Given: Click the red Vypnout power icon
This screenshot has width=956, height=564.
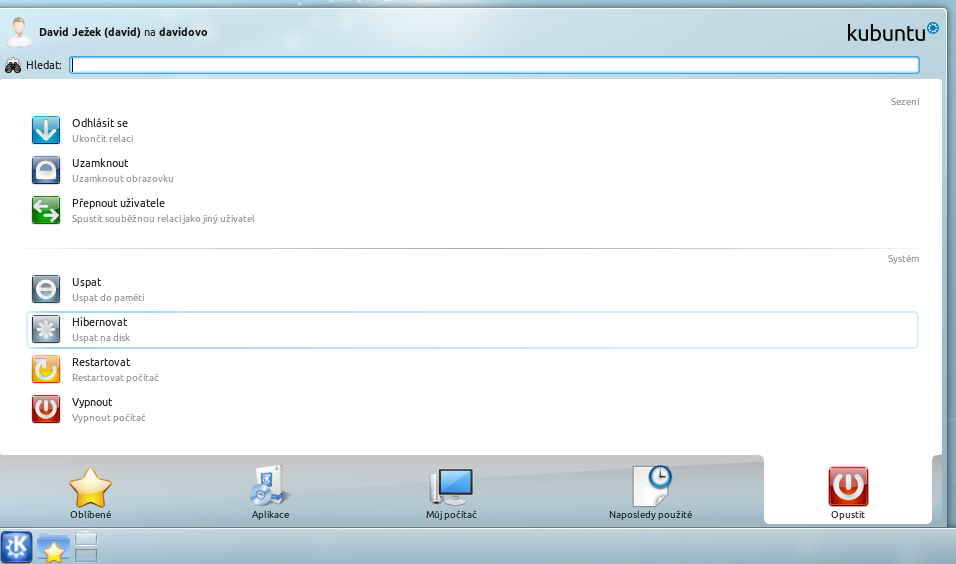Looking at the screenshot, I should point(46,410).
